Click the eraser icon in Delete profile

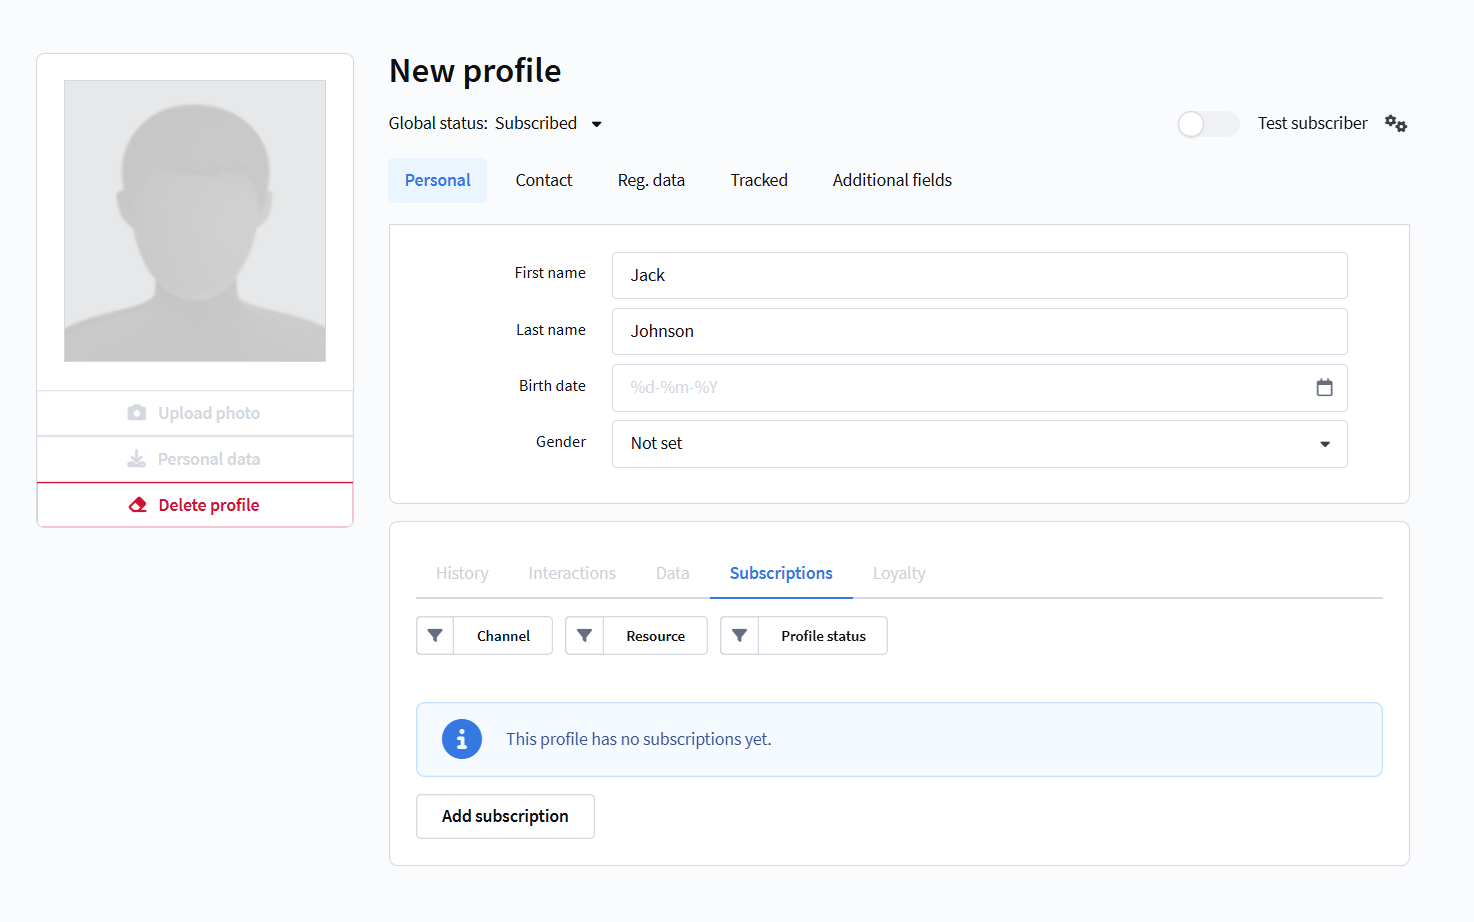[138, 505]
